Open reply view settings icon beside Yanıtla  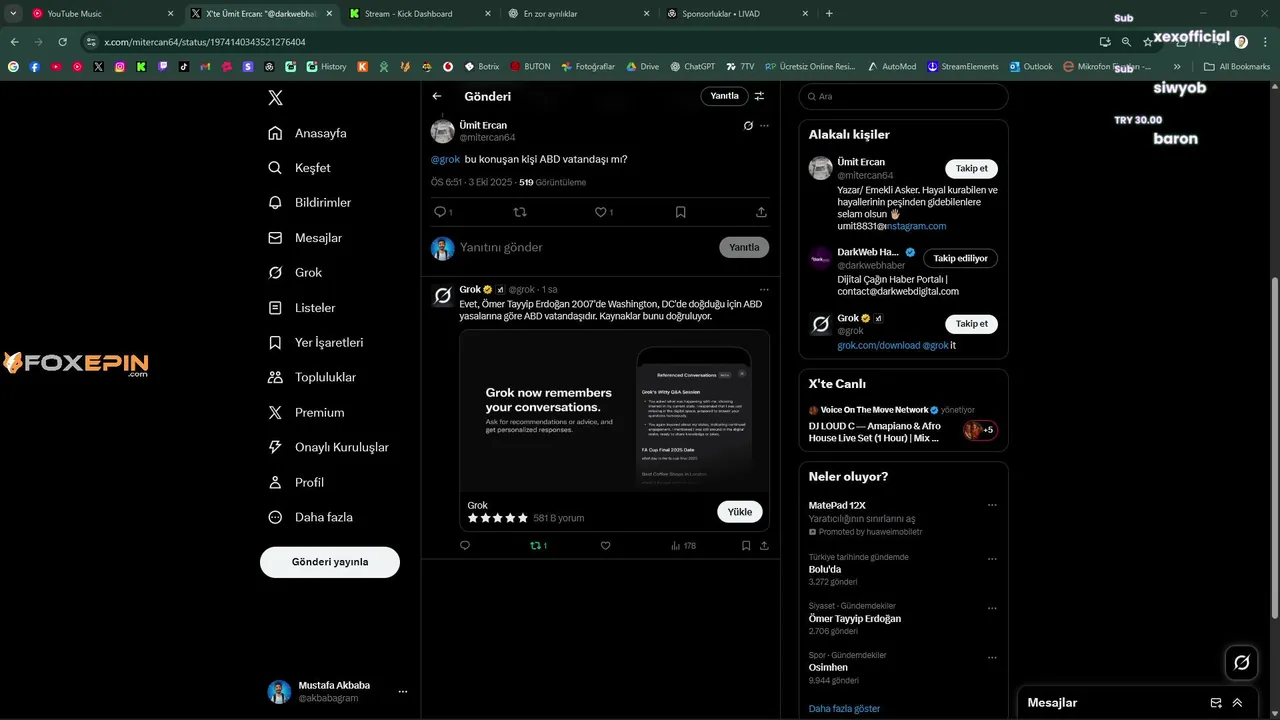point(760,96)
